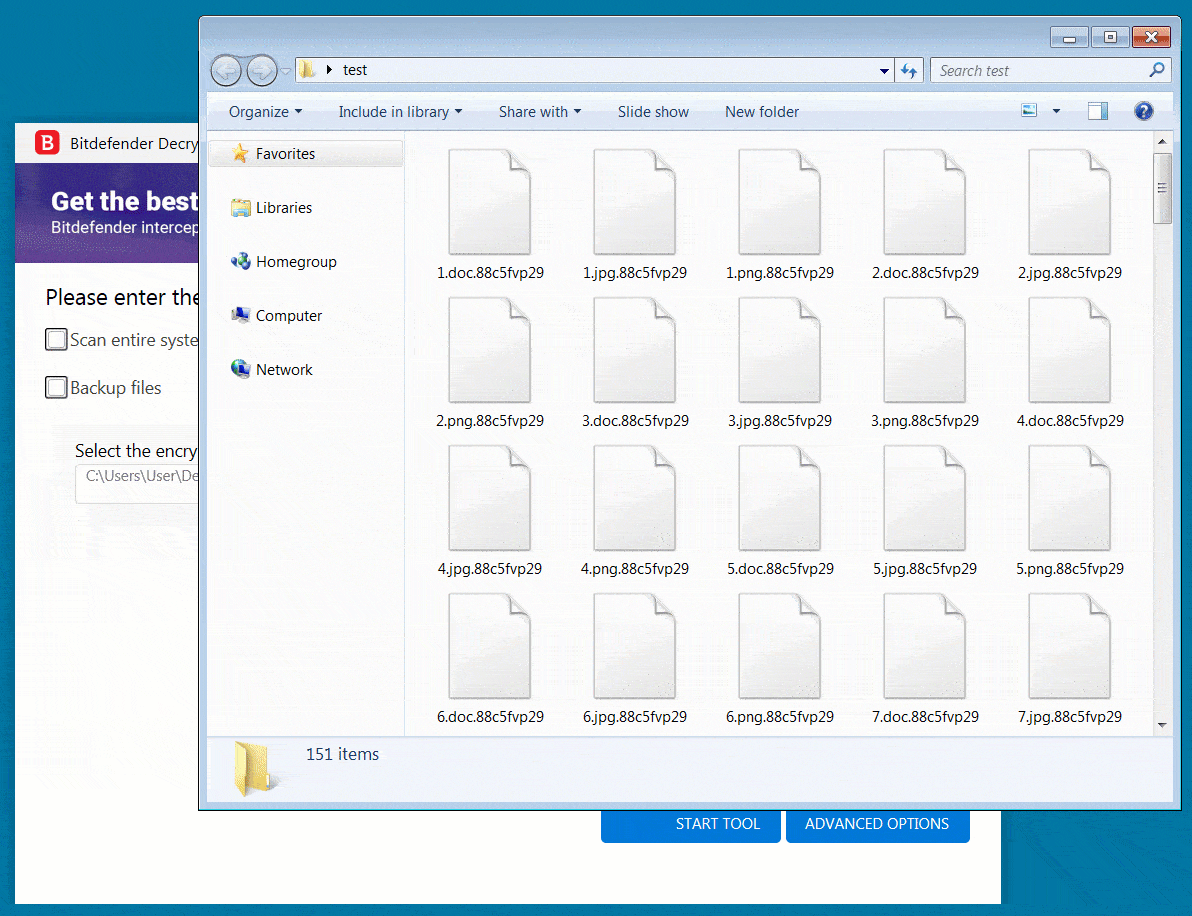
Task: Click the Back navigation arrow
Action: pyautogui.click(x=226, y=71)
